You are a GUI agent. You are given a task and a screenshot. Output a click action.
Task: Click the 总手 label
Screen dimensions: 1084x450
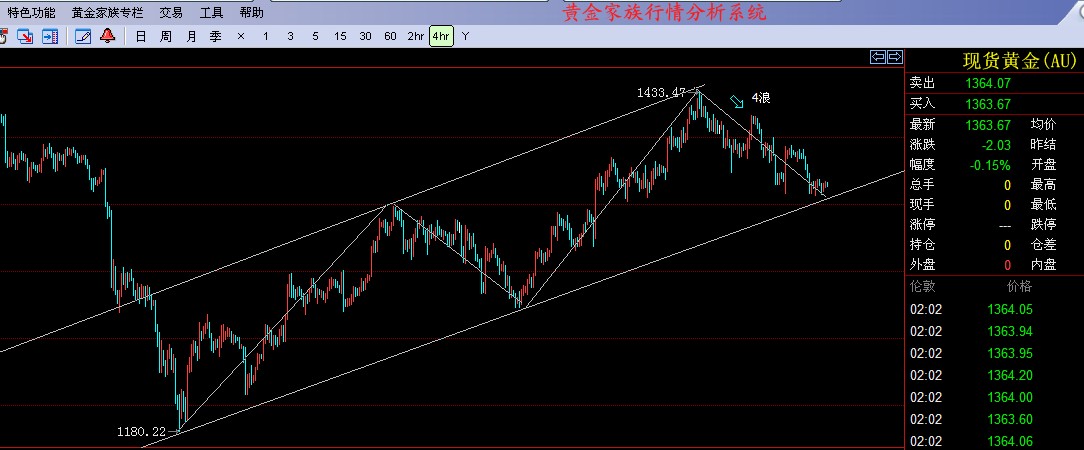click(922, 185)
